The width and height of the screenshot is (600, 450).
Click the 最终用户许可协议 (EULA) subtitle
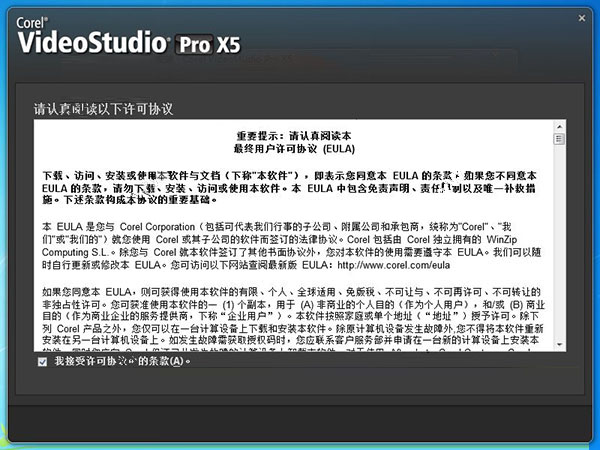coord(294,149)
